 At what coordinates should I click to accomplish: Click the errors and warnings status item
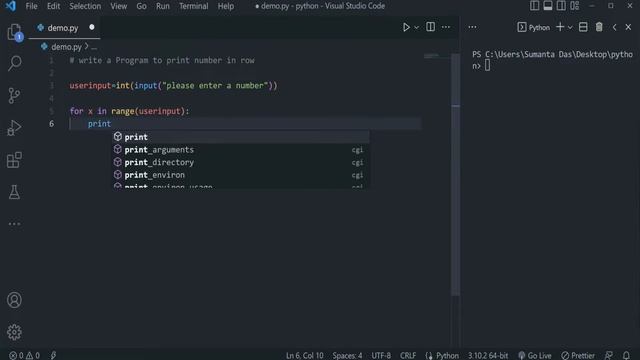[x=24, y=356]
